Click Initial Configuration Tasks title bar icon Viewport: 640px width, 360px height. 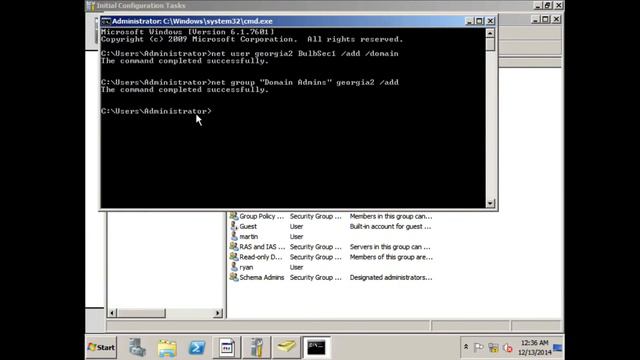pyautogui.click(x=91, y=6)
